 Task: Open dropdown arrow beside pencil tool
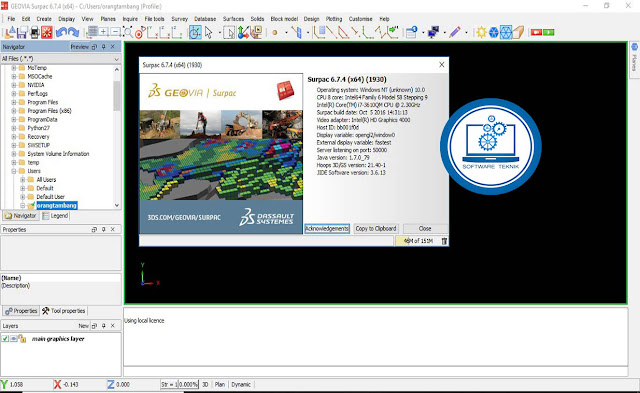[466, 33]
